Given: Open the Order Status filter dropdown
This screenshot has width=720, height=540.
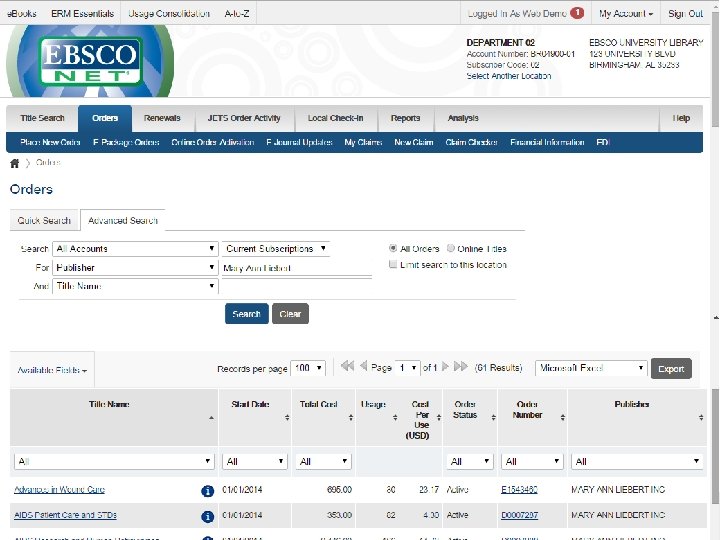Looking at the screenshot, I should coord(470,461).
